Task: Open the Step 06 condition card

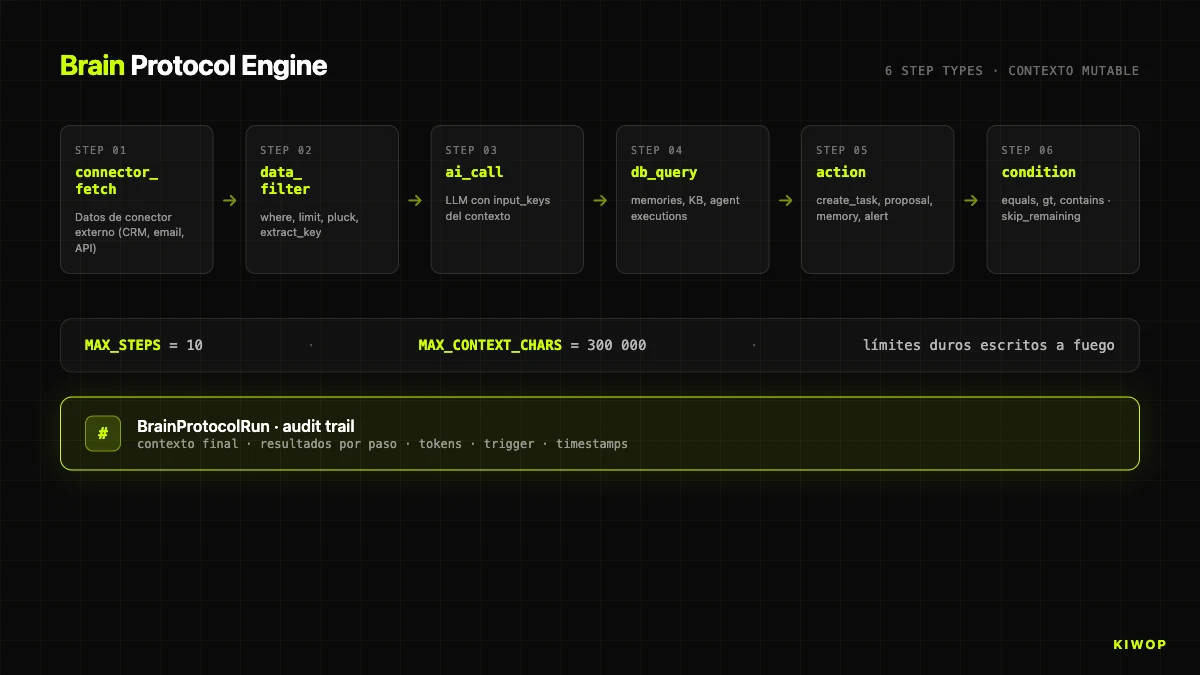Action: [1063, 199]
